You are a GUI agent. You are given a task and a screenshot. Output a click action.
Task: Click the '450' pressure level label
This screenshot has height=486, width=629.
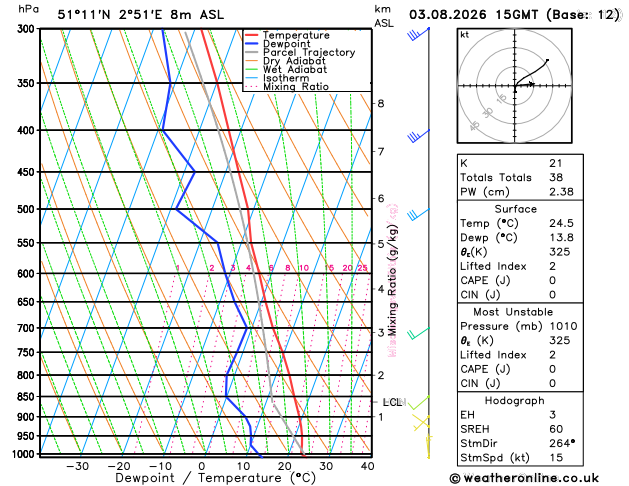[x=28, y=172]
